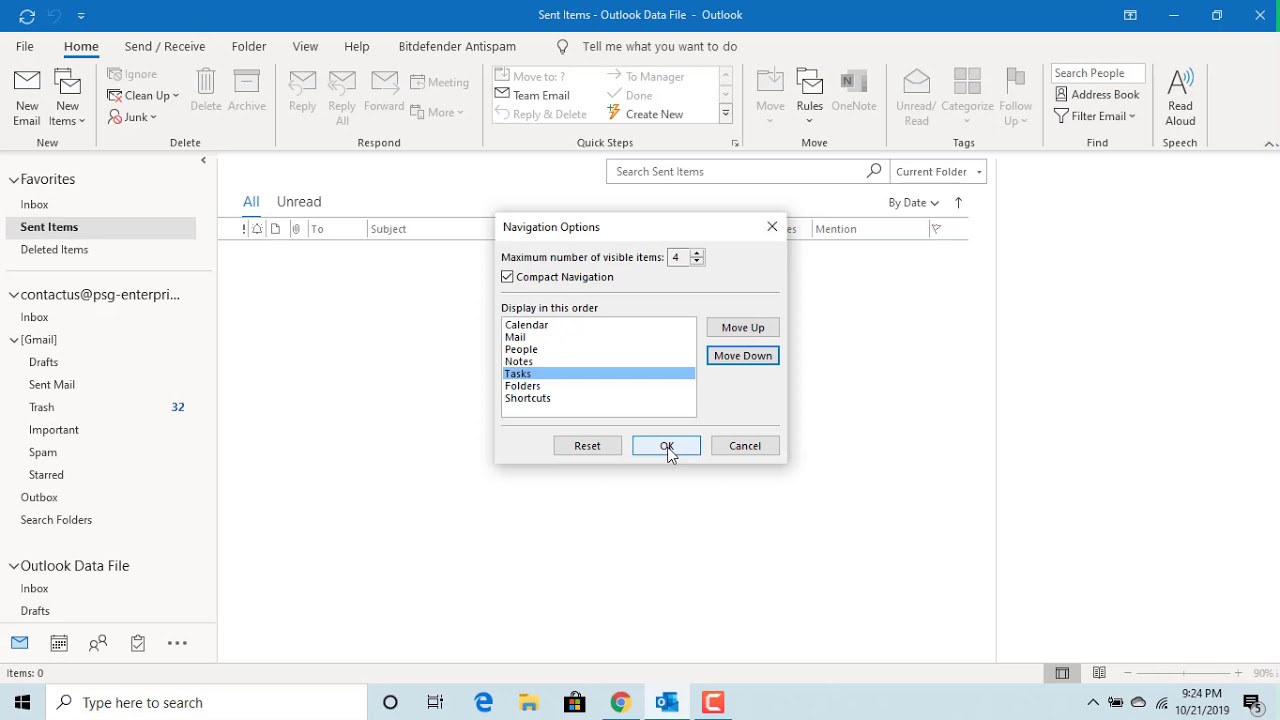Click the Tell me lightbulb icon
1280x720 pixels.
coord(562,47)
